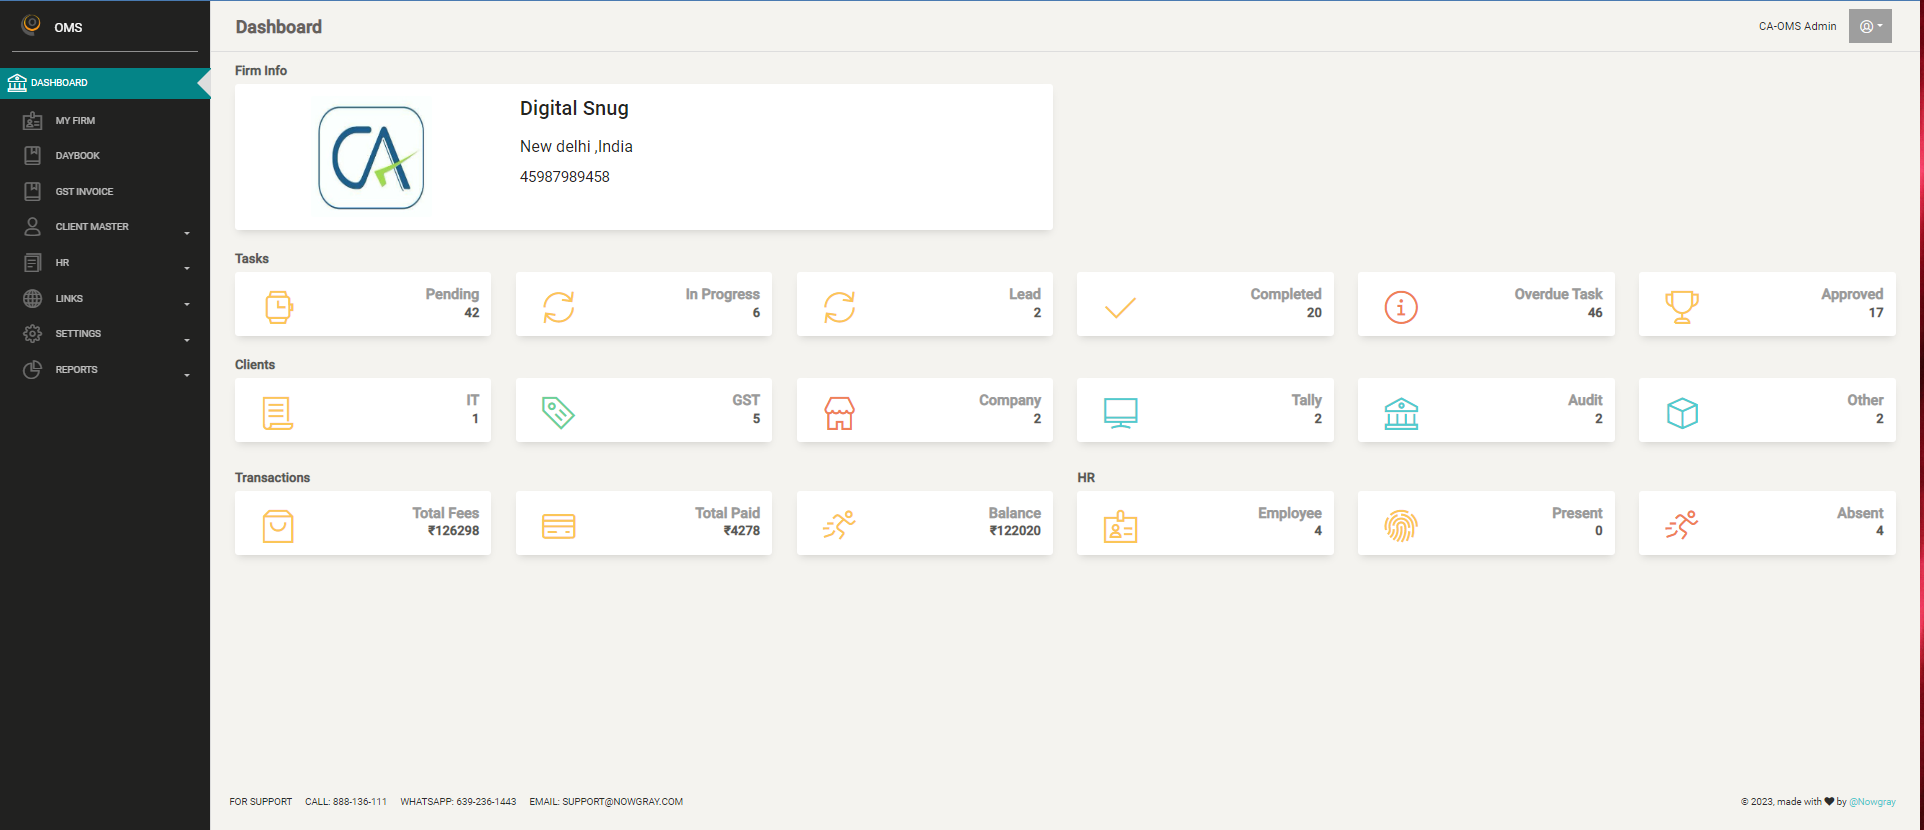1924x830 pixels.
Task: Click the support call number 888-136-111
Action: [360, 802]
